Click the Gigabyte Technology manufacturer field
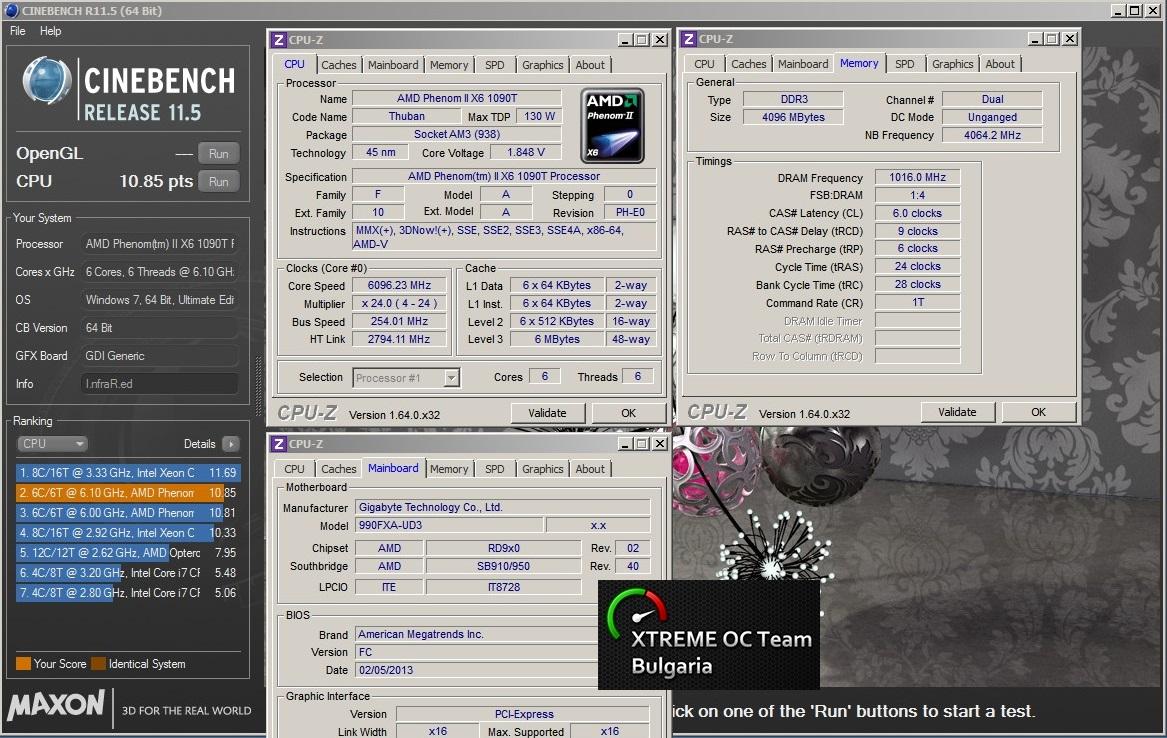Viewport: 1167px width, 738px height. pos(502,507)
